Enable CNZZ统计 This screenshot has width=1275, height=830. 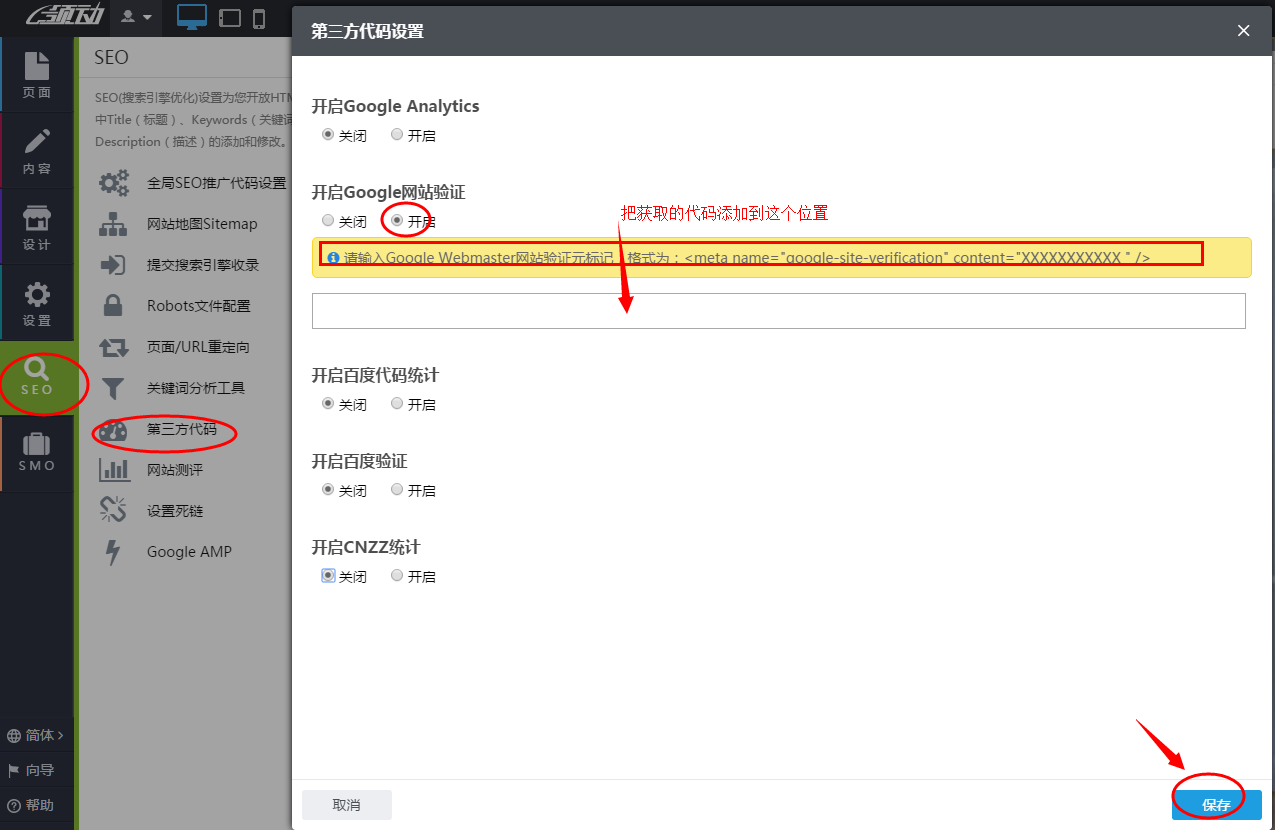pyautogui.click(x=397, y=576)
